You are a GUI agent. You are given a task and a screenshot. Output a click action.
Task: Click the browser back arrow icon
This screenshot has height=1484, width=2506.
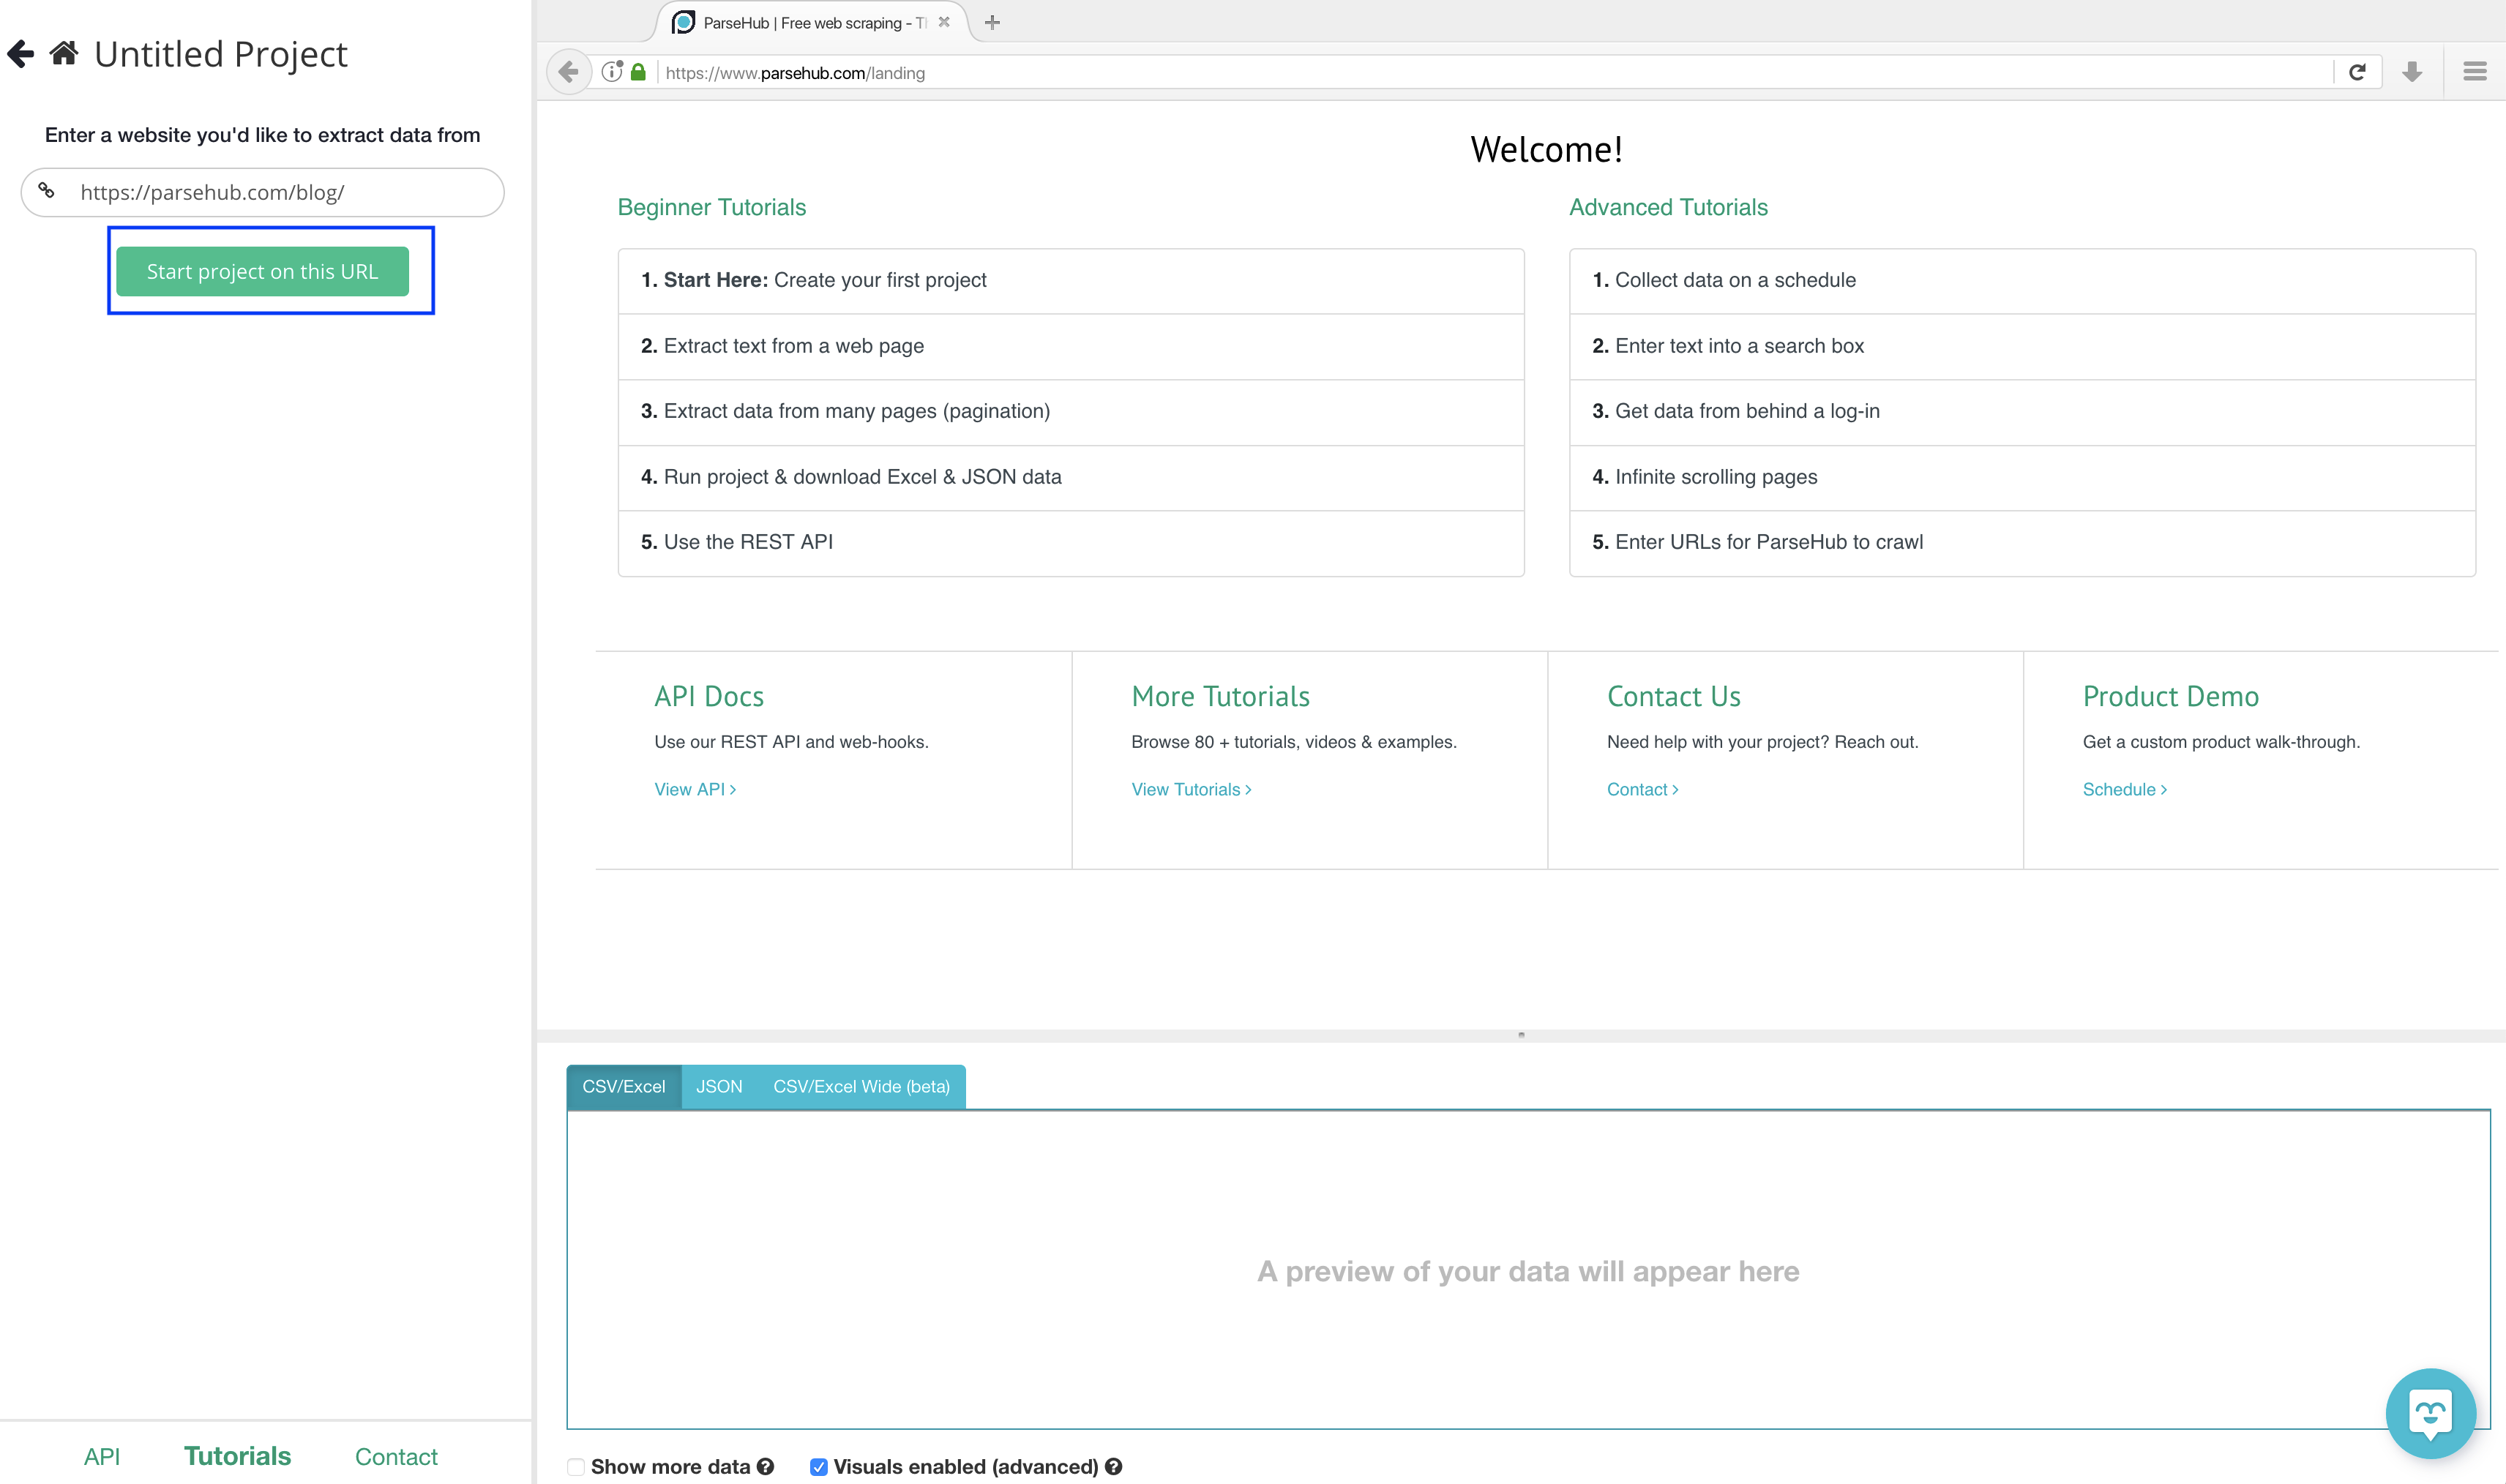click(x=569, y=72)
